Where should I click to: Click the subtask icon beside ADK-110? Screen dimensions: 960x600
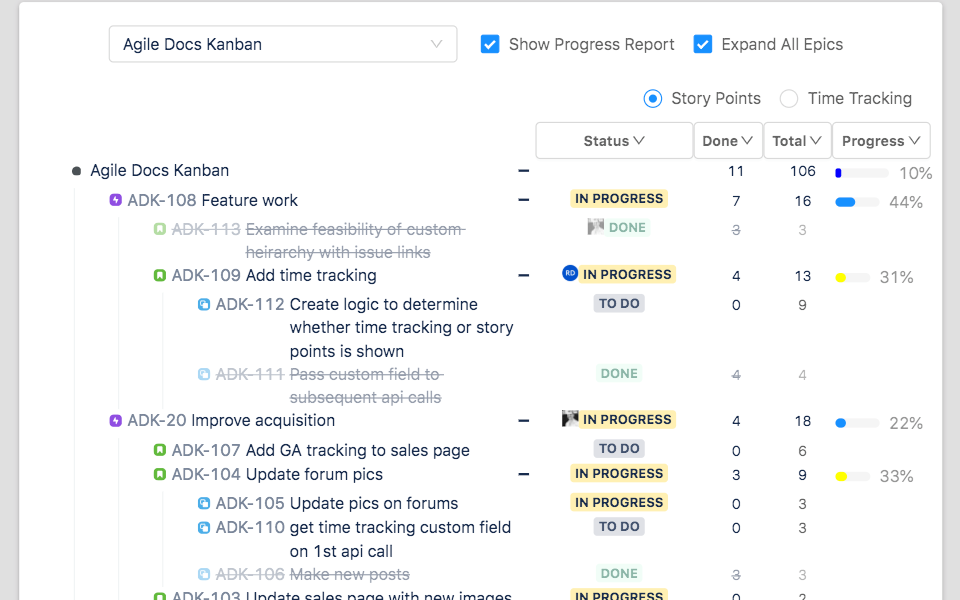204,527
